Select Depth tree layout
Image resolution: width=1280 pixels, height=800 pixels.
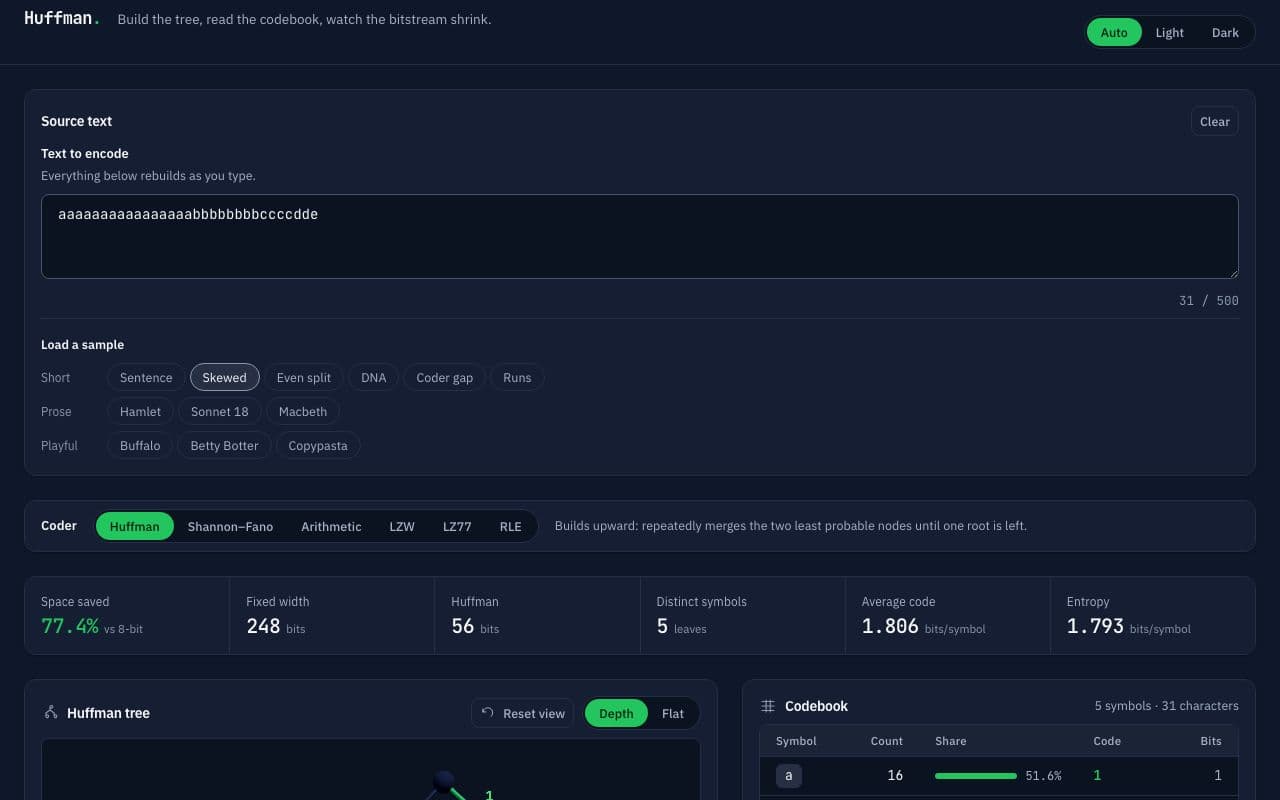pos(616,713)
